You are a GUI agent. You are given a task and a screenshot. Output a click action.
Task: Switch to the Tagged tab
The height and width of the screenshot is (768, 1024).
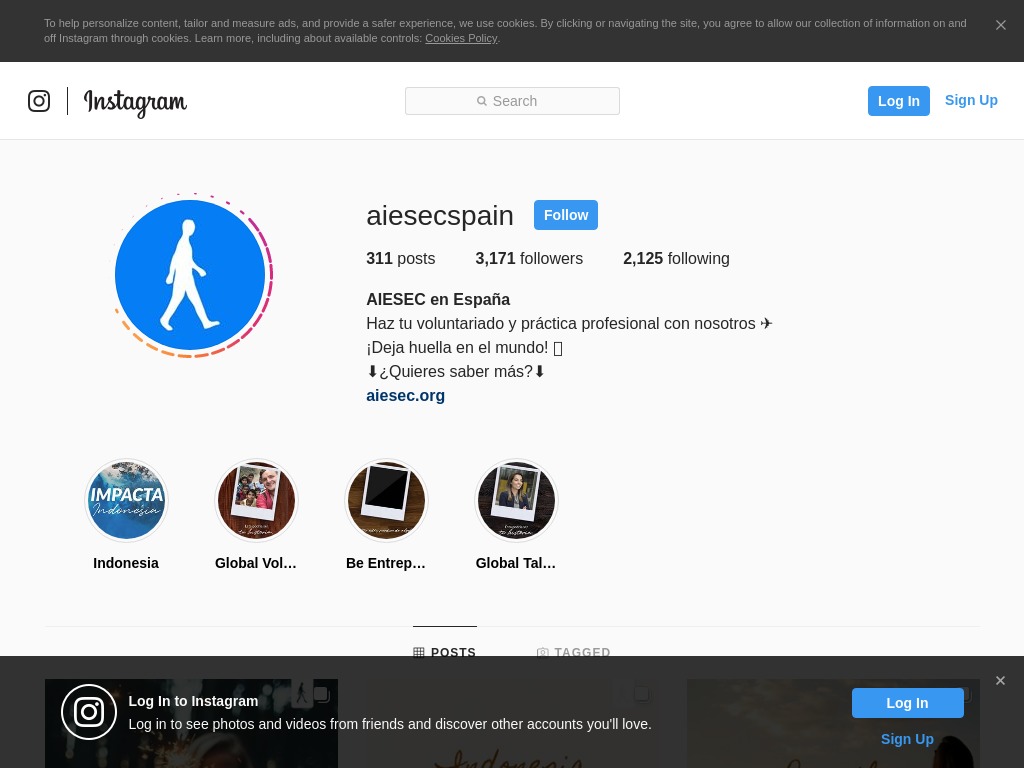point(574,652)
